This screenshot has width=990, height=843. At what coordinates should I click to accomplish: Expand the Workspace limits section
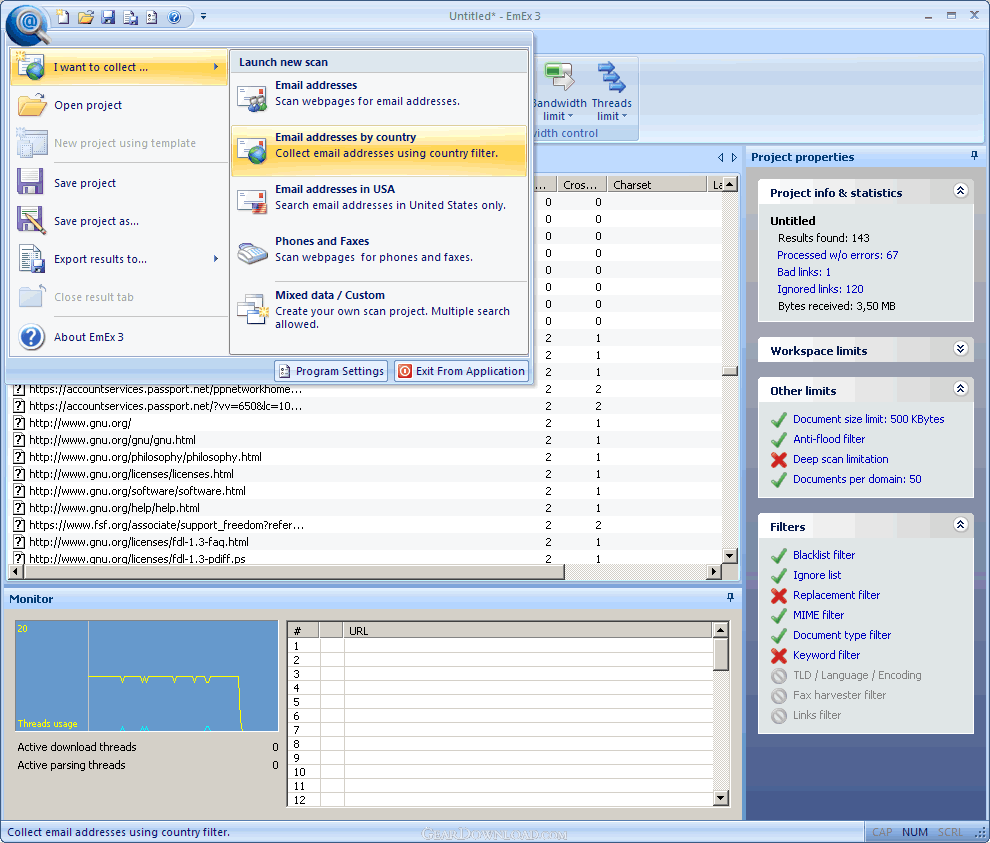[960, 349]
